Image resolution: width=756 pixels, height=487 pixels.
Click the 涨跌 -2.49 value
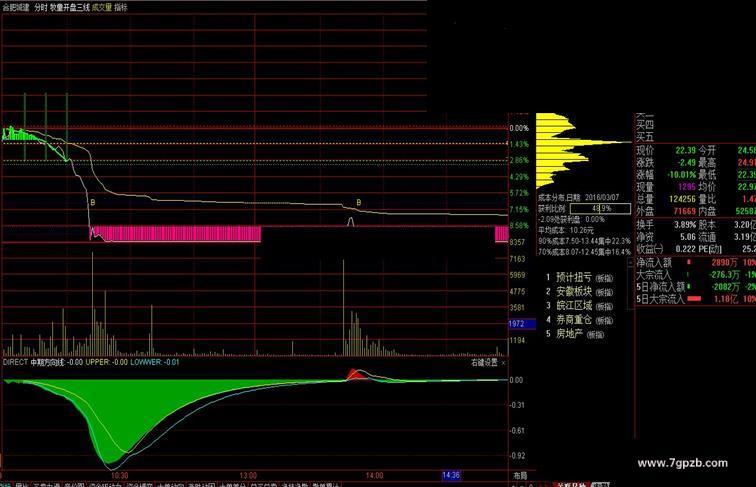685,162
